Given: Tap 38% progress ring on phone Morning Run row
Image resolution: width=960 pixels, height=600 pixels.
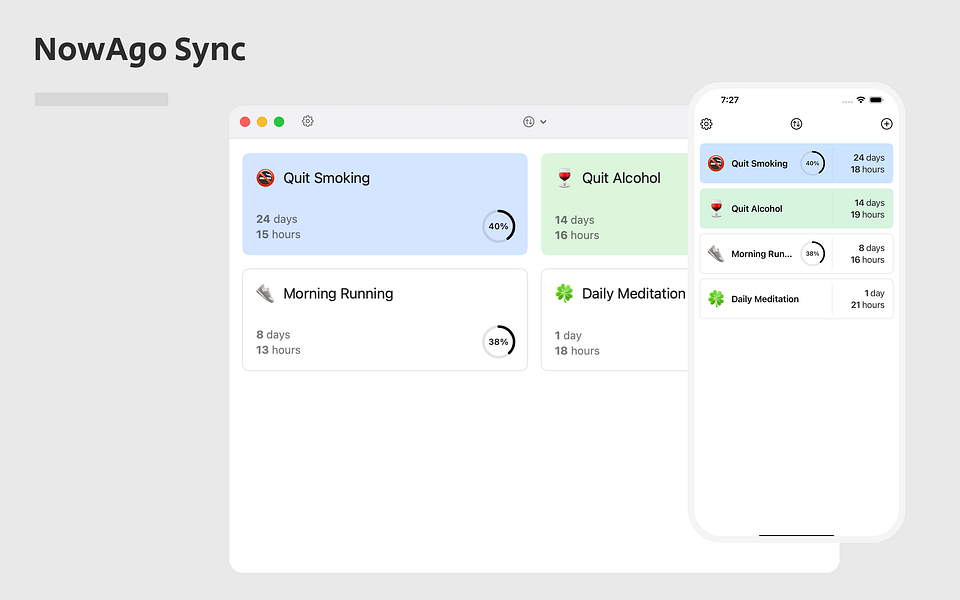Looking at the screenshot, I should tap(812, 253).
